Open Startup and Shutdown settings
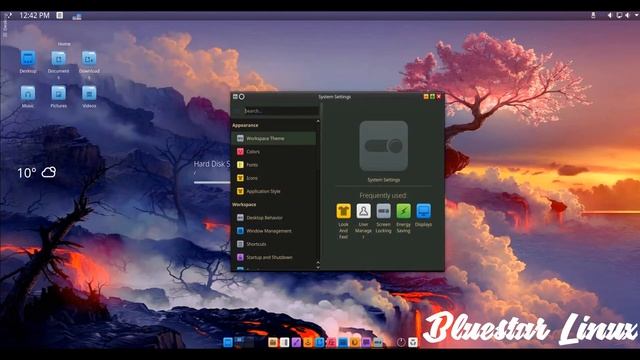This screenshot has width=640, height=360. 274,257
